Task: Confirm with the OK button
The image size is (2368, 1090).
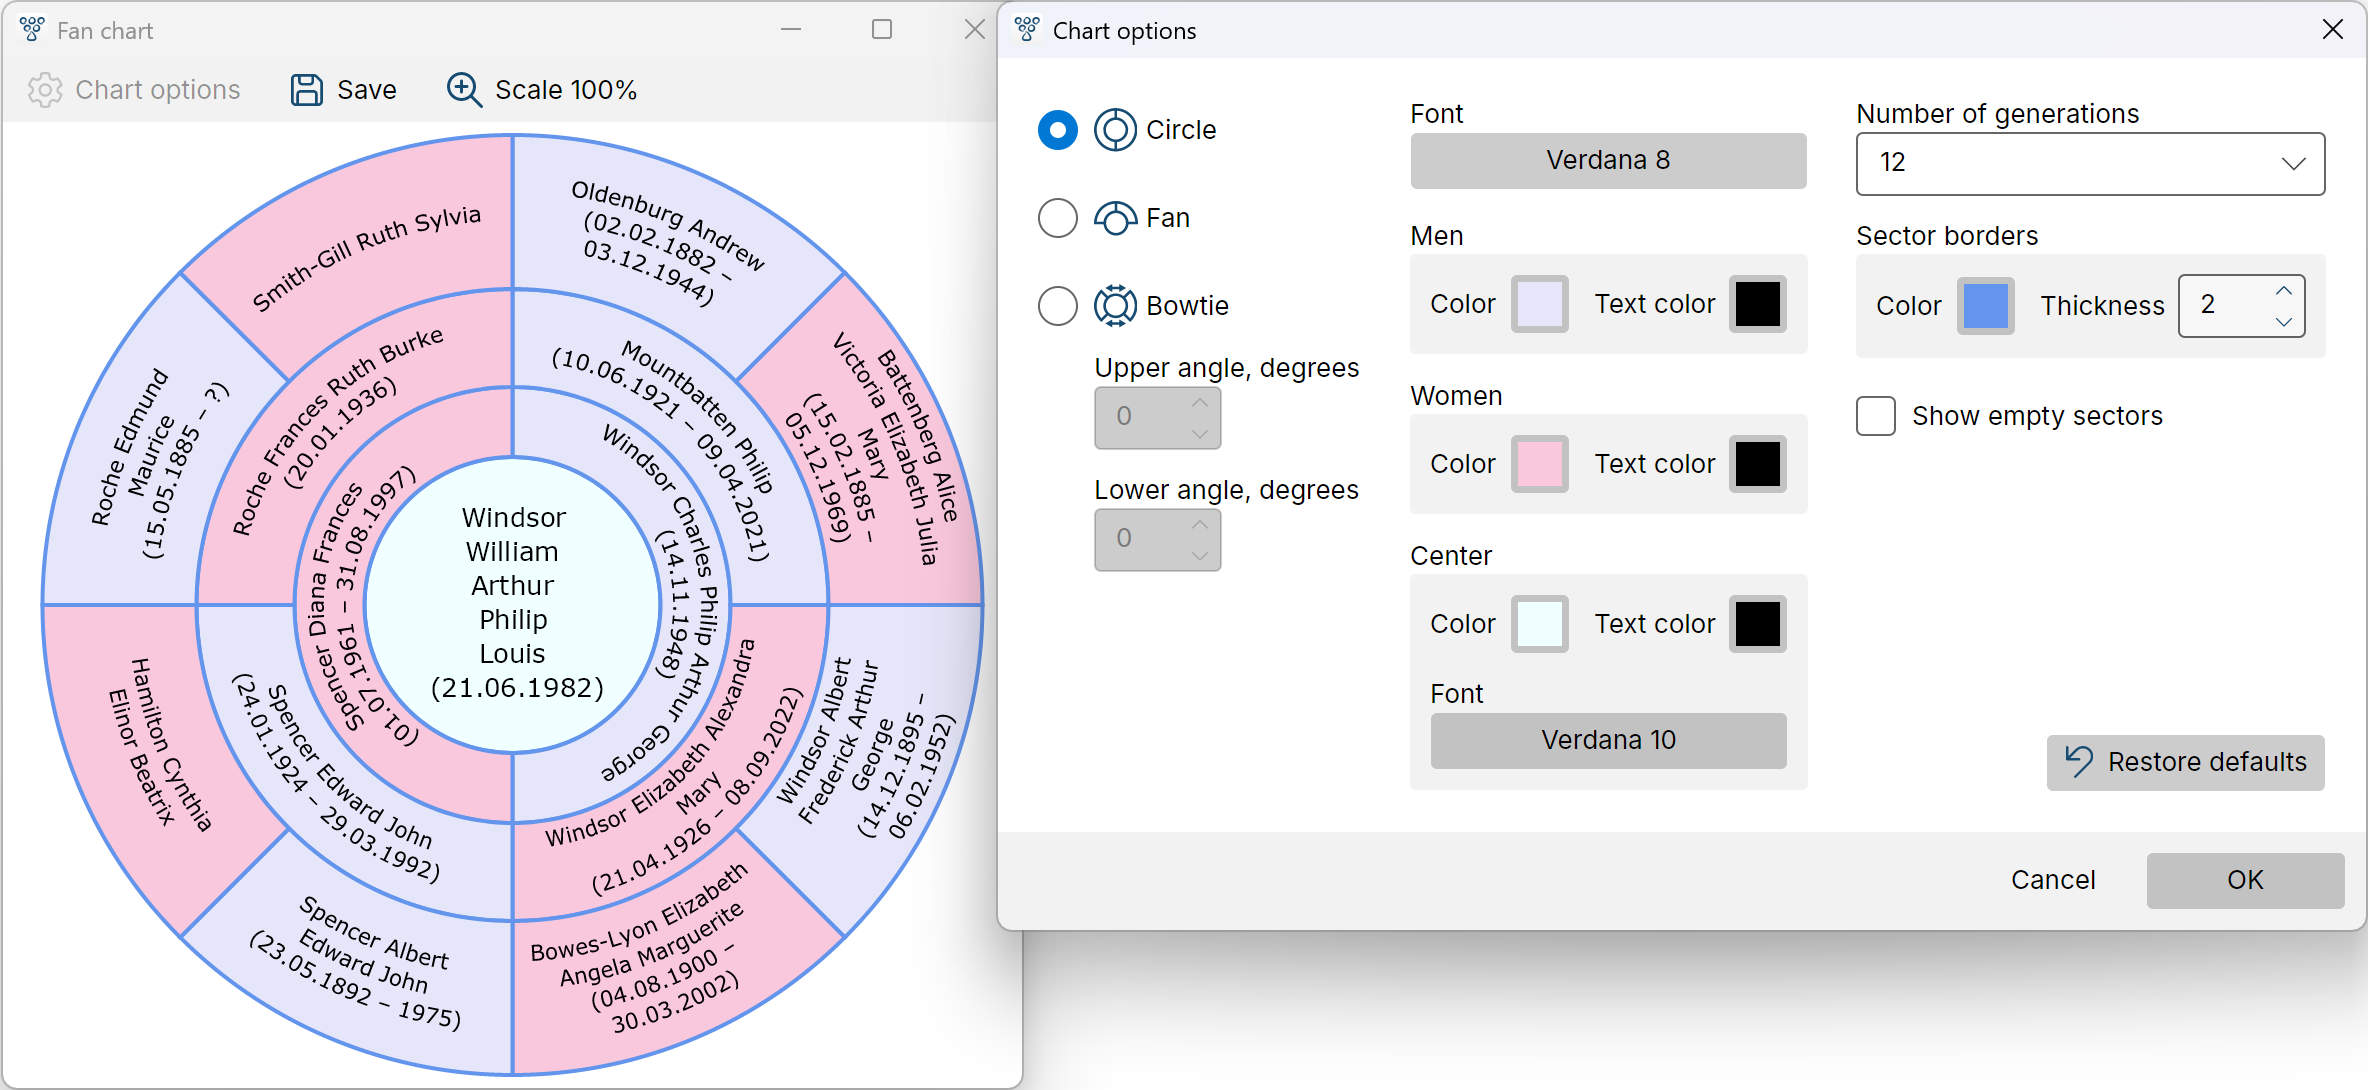Action: (2245, 880)
